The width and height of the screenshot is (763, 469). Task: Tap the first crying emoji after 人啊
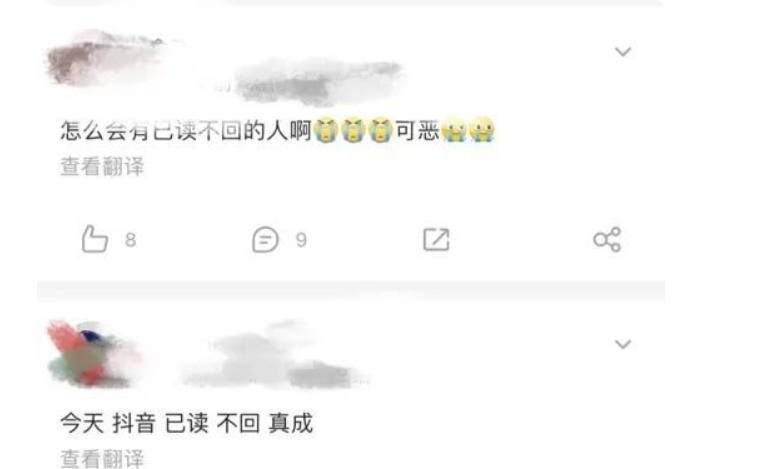point(326,130)
